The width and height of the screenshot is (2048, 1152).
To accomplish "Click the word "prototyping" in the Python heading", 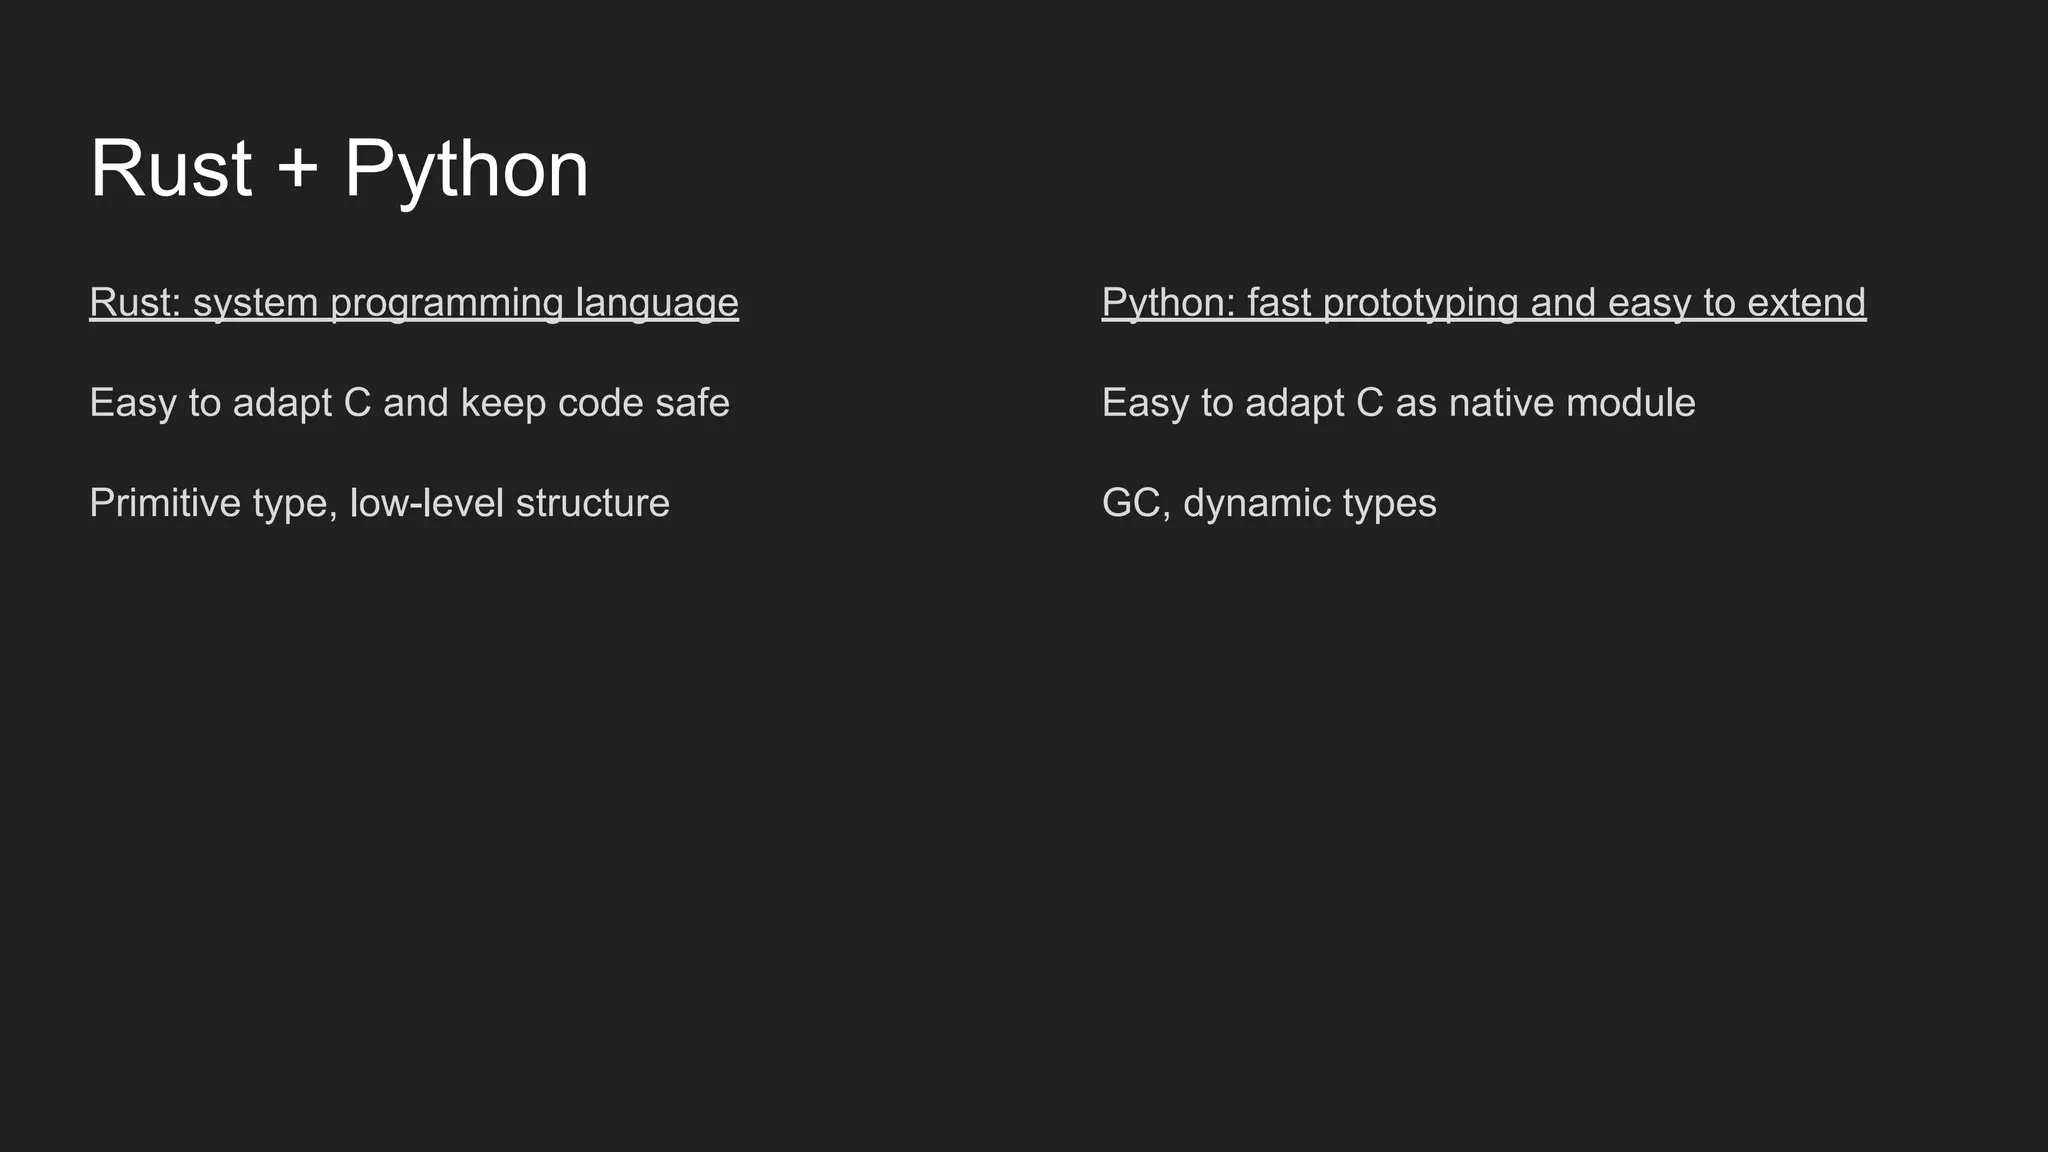I will coord(1420,303).
